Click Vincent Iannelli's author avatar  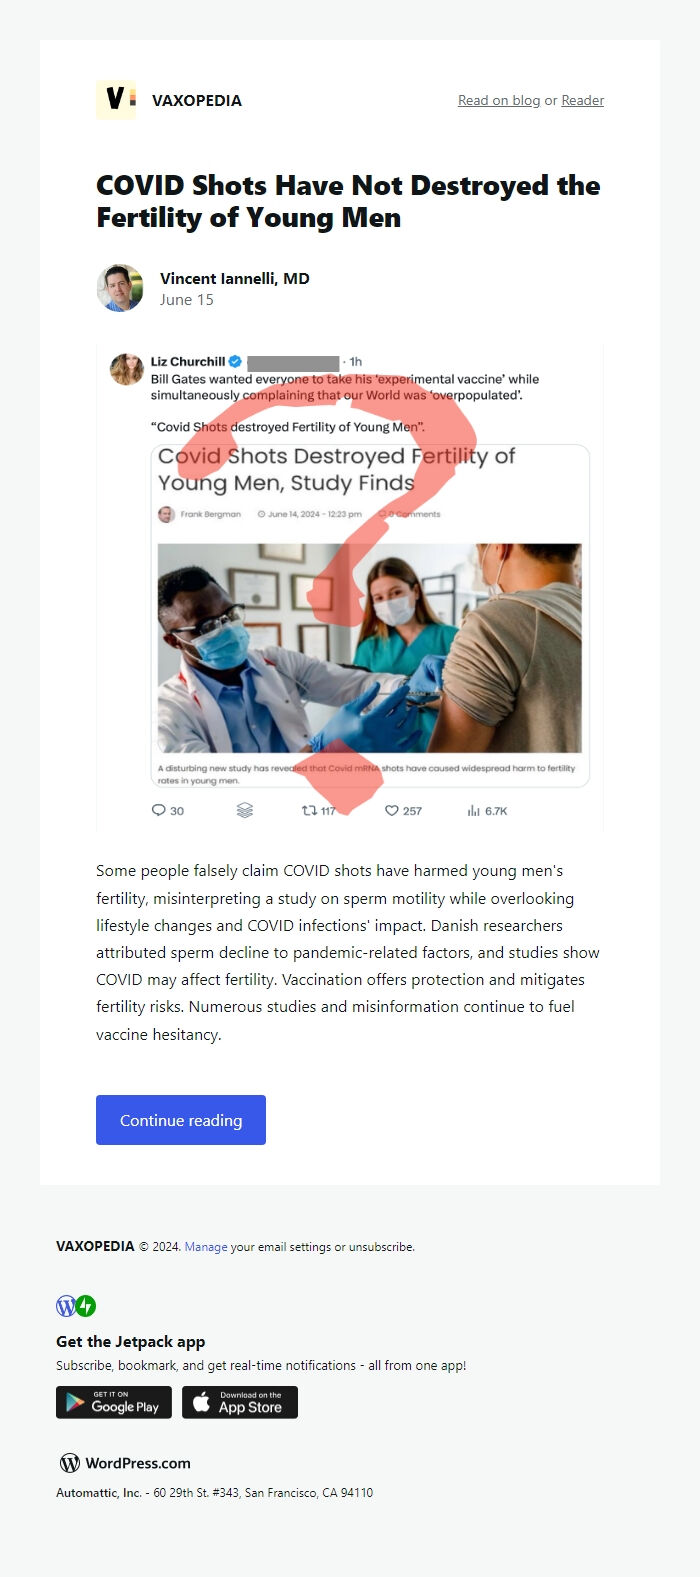[x=120, y=288]
